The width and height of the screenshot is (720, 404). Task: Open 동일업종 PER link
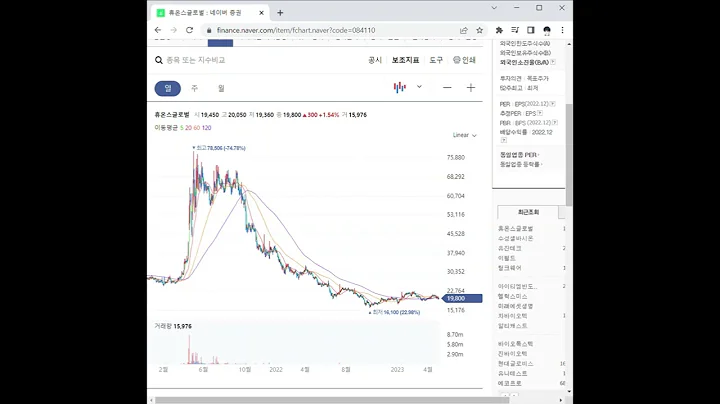(x=519, y=155)
